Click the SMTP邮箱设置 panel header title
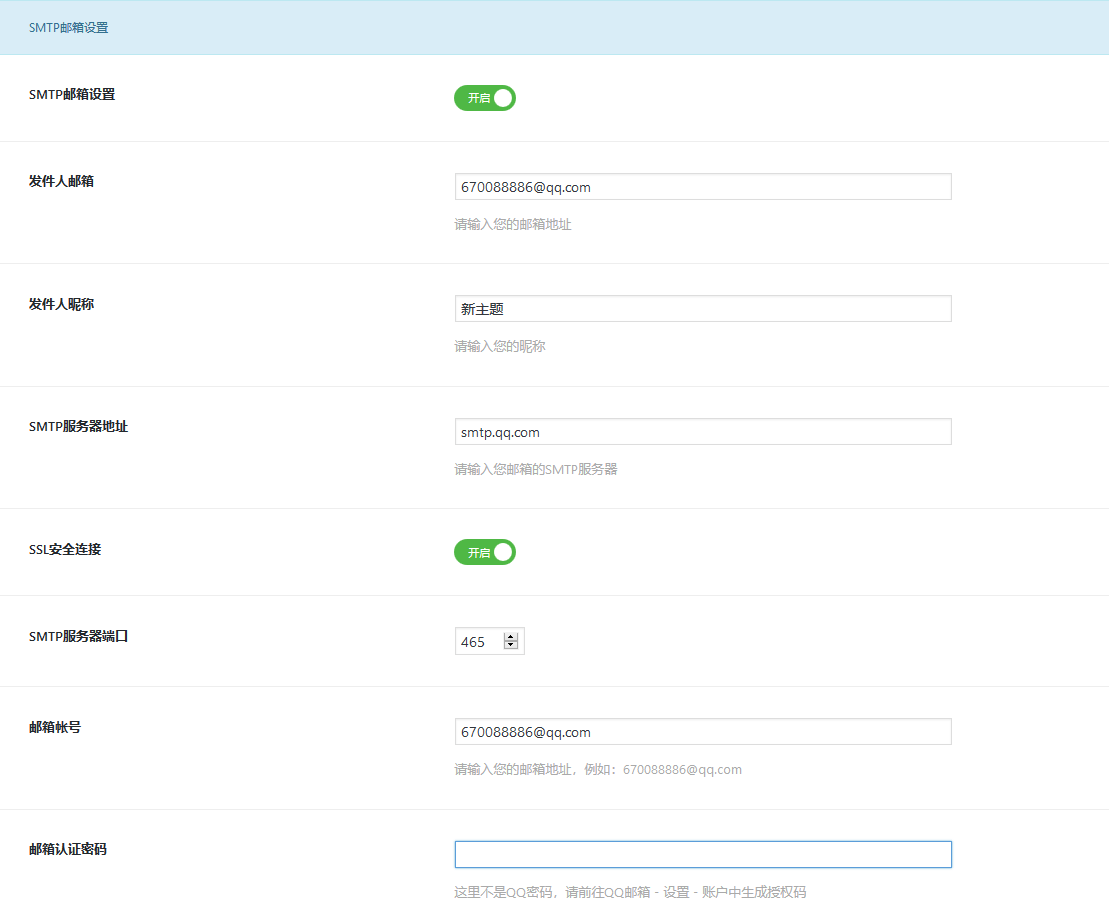Screen dimensions: 1109x909 tap(69, 28)
